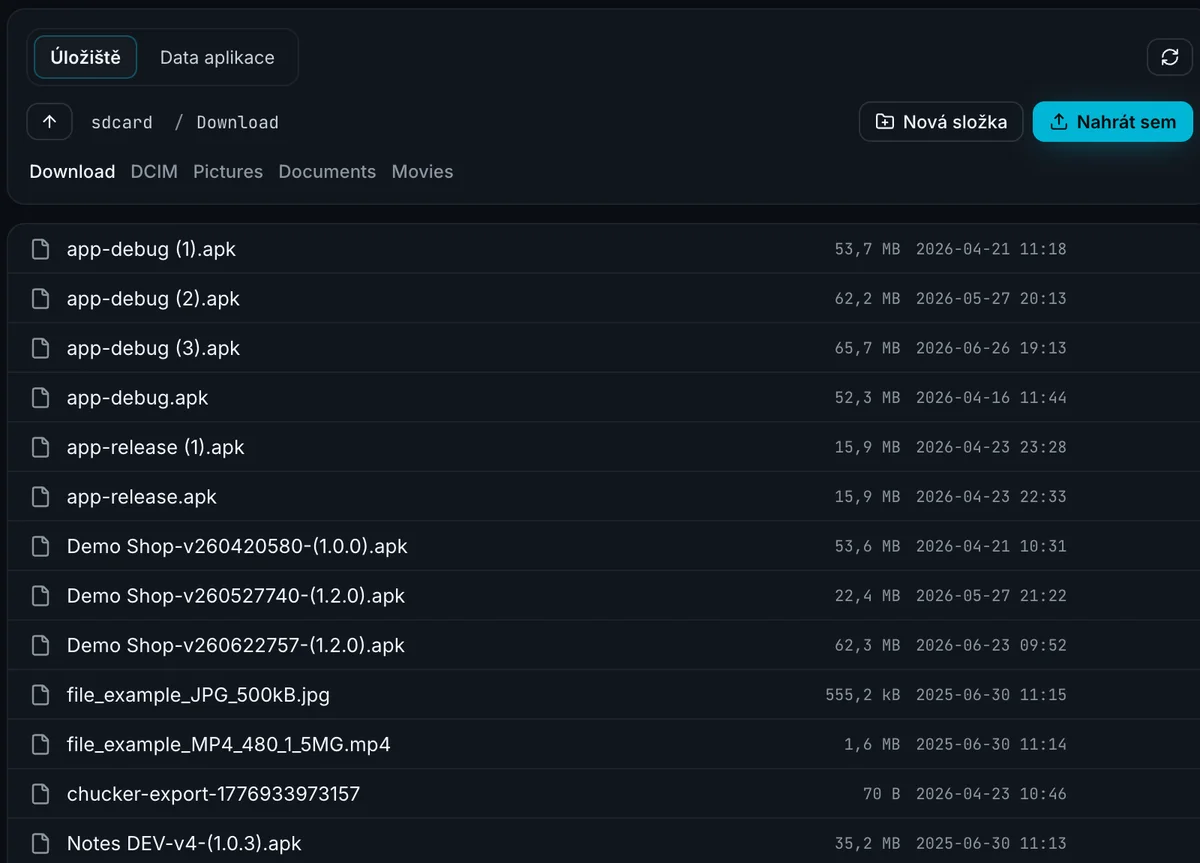Image resolution: width=1200 pixels, height=863 pixels.
Task: Switch to the Úložiště tab
Action: (x=85, y=57)
